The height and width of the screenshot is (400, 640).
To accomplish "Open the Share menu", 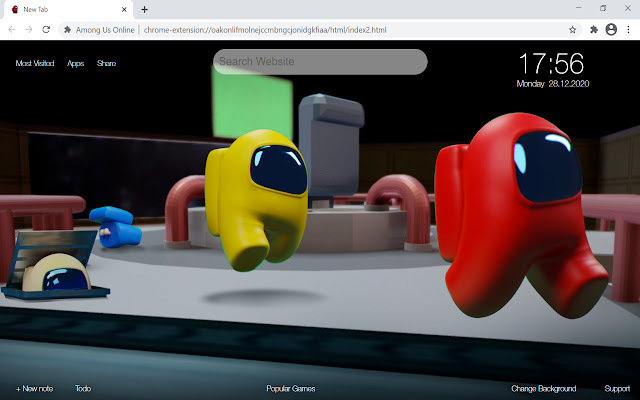I will tap(107, 63).
